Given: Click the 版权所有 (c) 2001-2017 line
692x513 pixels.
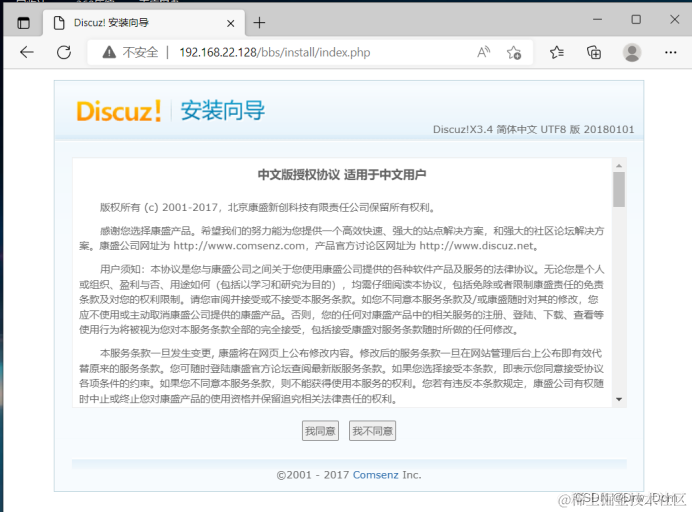Looking at the screenshot, I should [268, 207].
